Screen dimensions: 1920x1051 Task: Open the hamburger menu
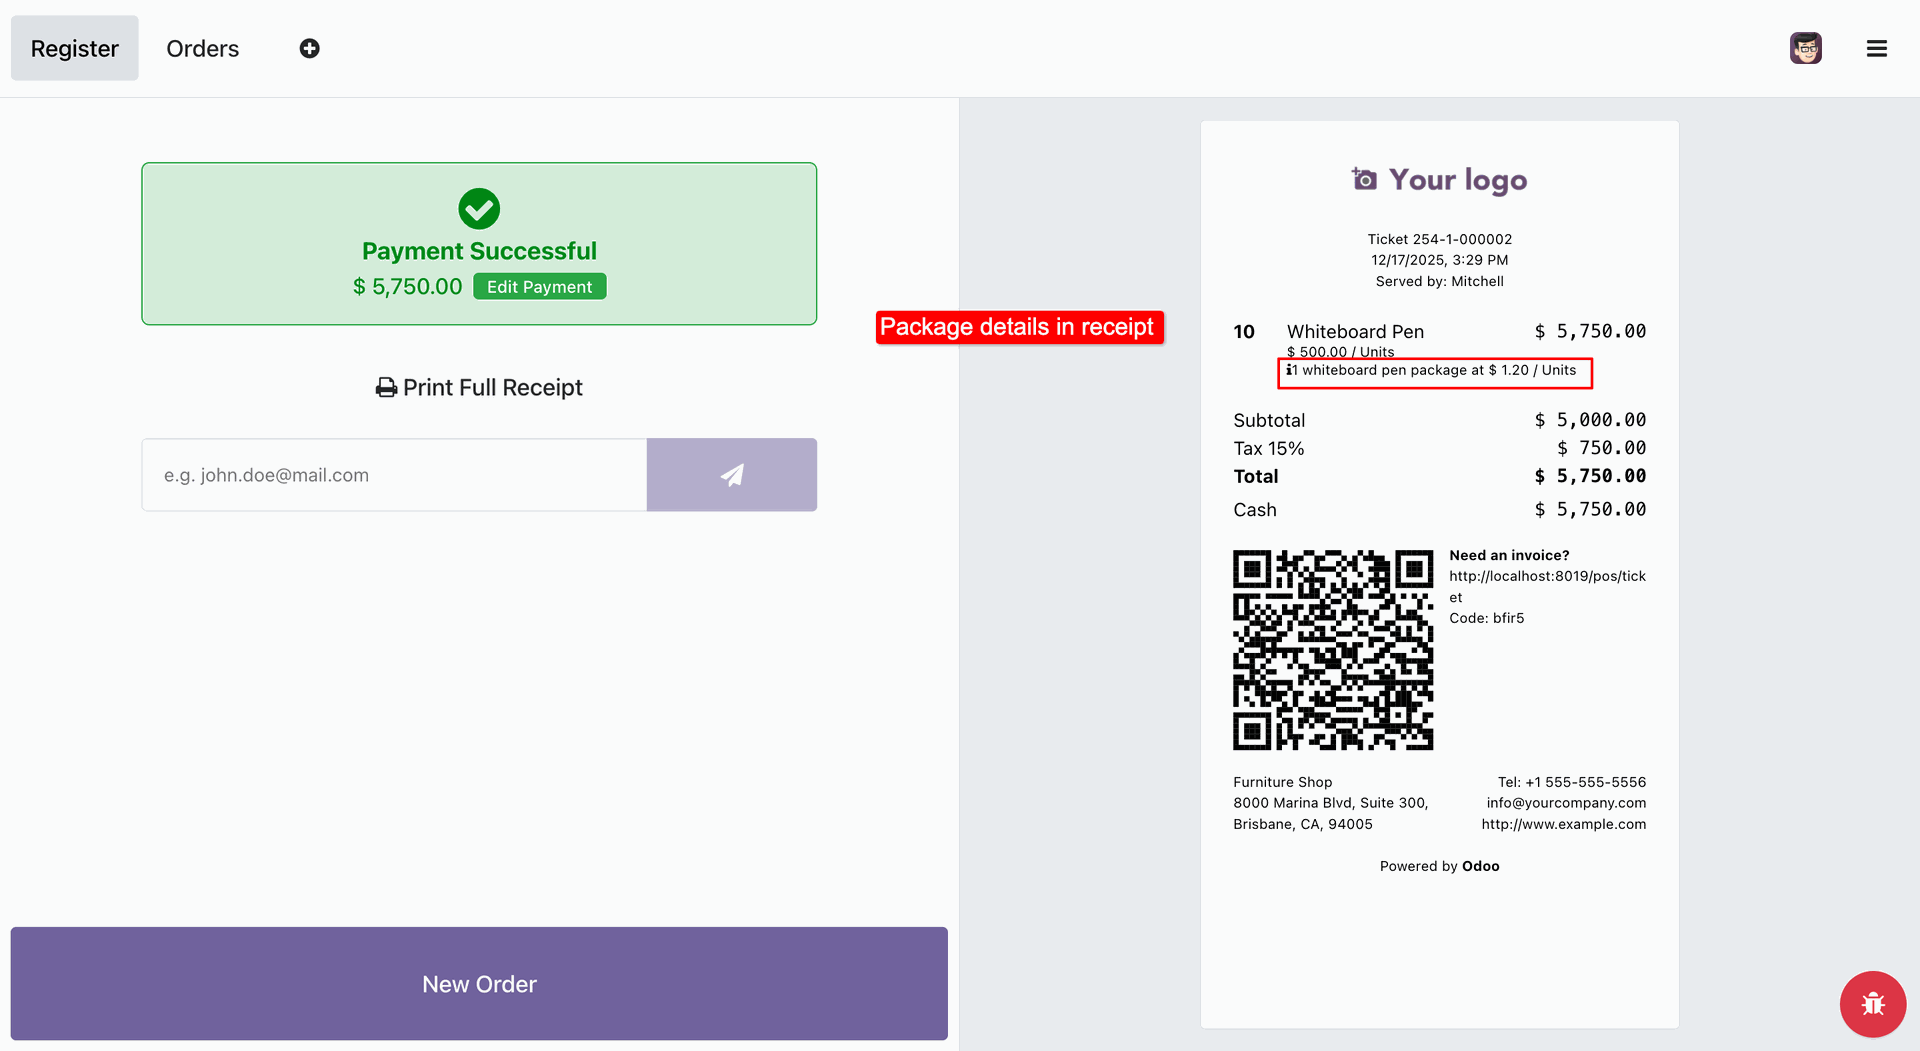[x=1876, y=48]
